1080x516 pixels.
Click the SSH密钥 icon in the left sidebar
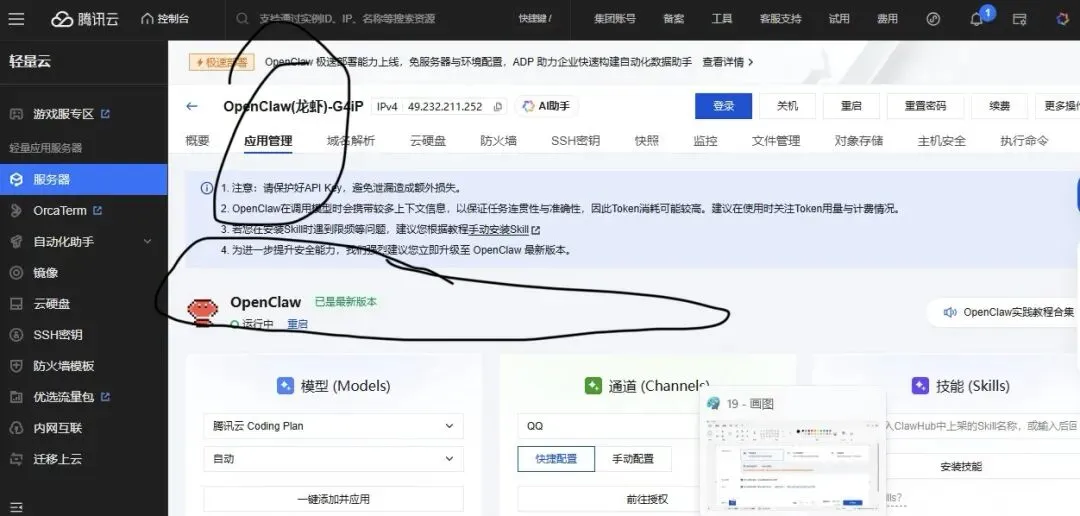[x=16, y=335]
